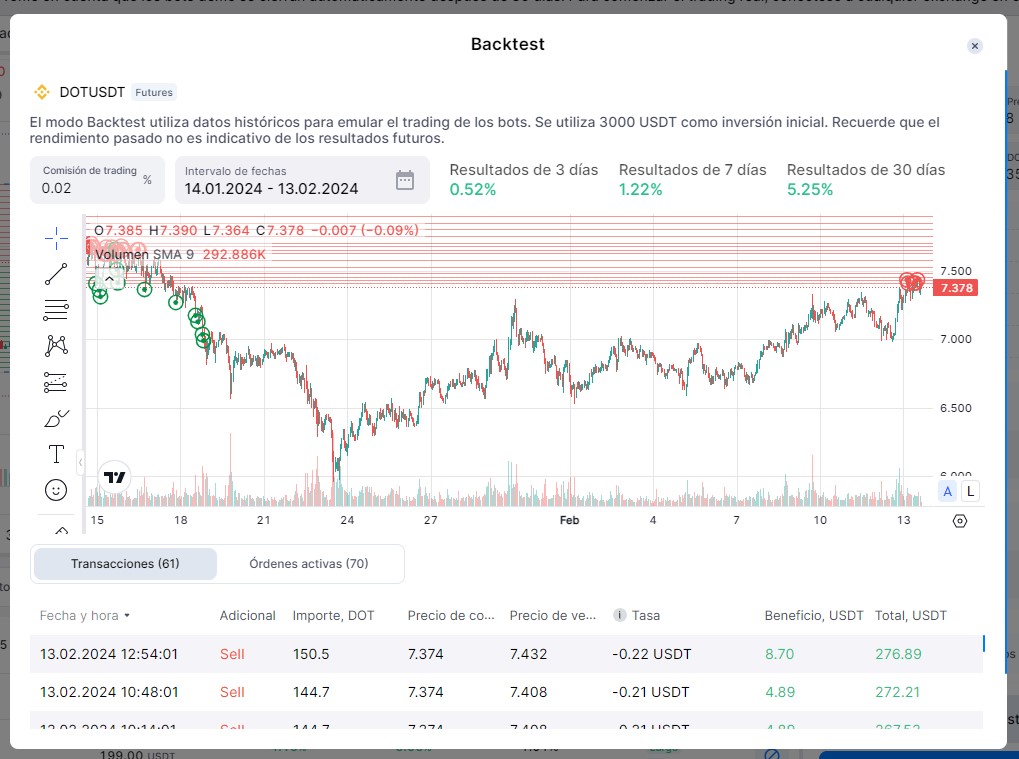Image resolution: width=1019 pixels, height=759 pixels.
Task: Toggle logarithmic scale 'L' button
Action: pos(970,491)
